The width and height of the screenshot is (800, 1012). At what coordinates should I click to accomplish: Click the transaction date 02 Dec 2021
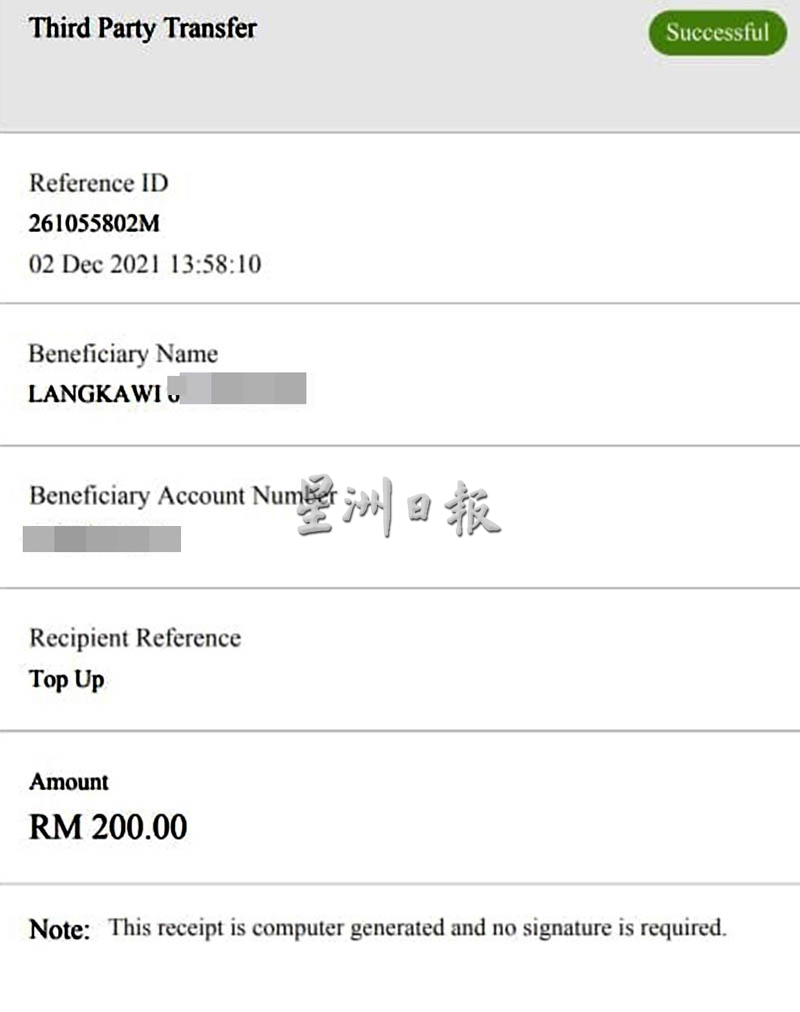click(89, 265)
